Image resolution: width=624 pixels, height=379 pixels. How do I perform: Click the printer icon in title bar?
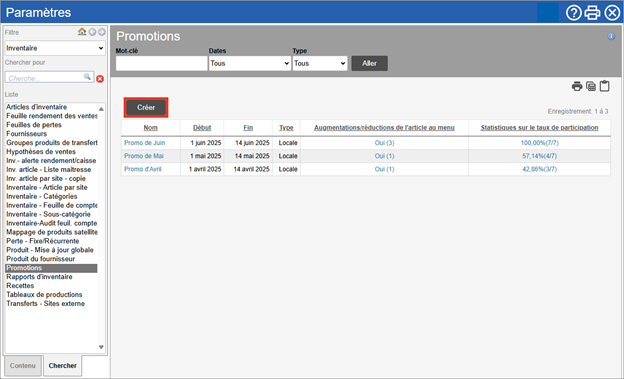point(592,13)
